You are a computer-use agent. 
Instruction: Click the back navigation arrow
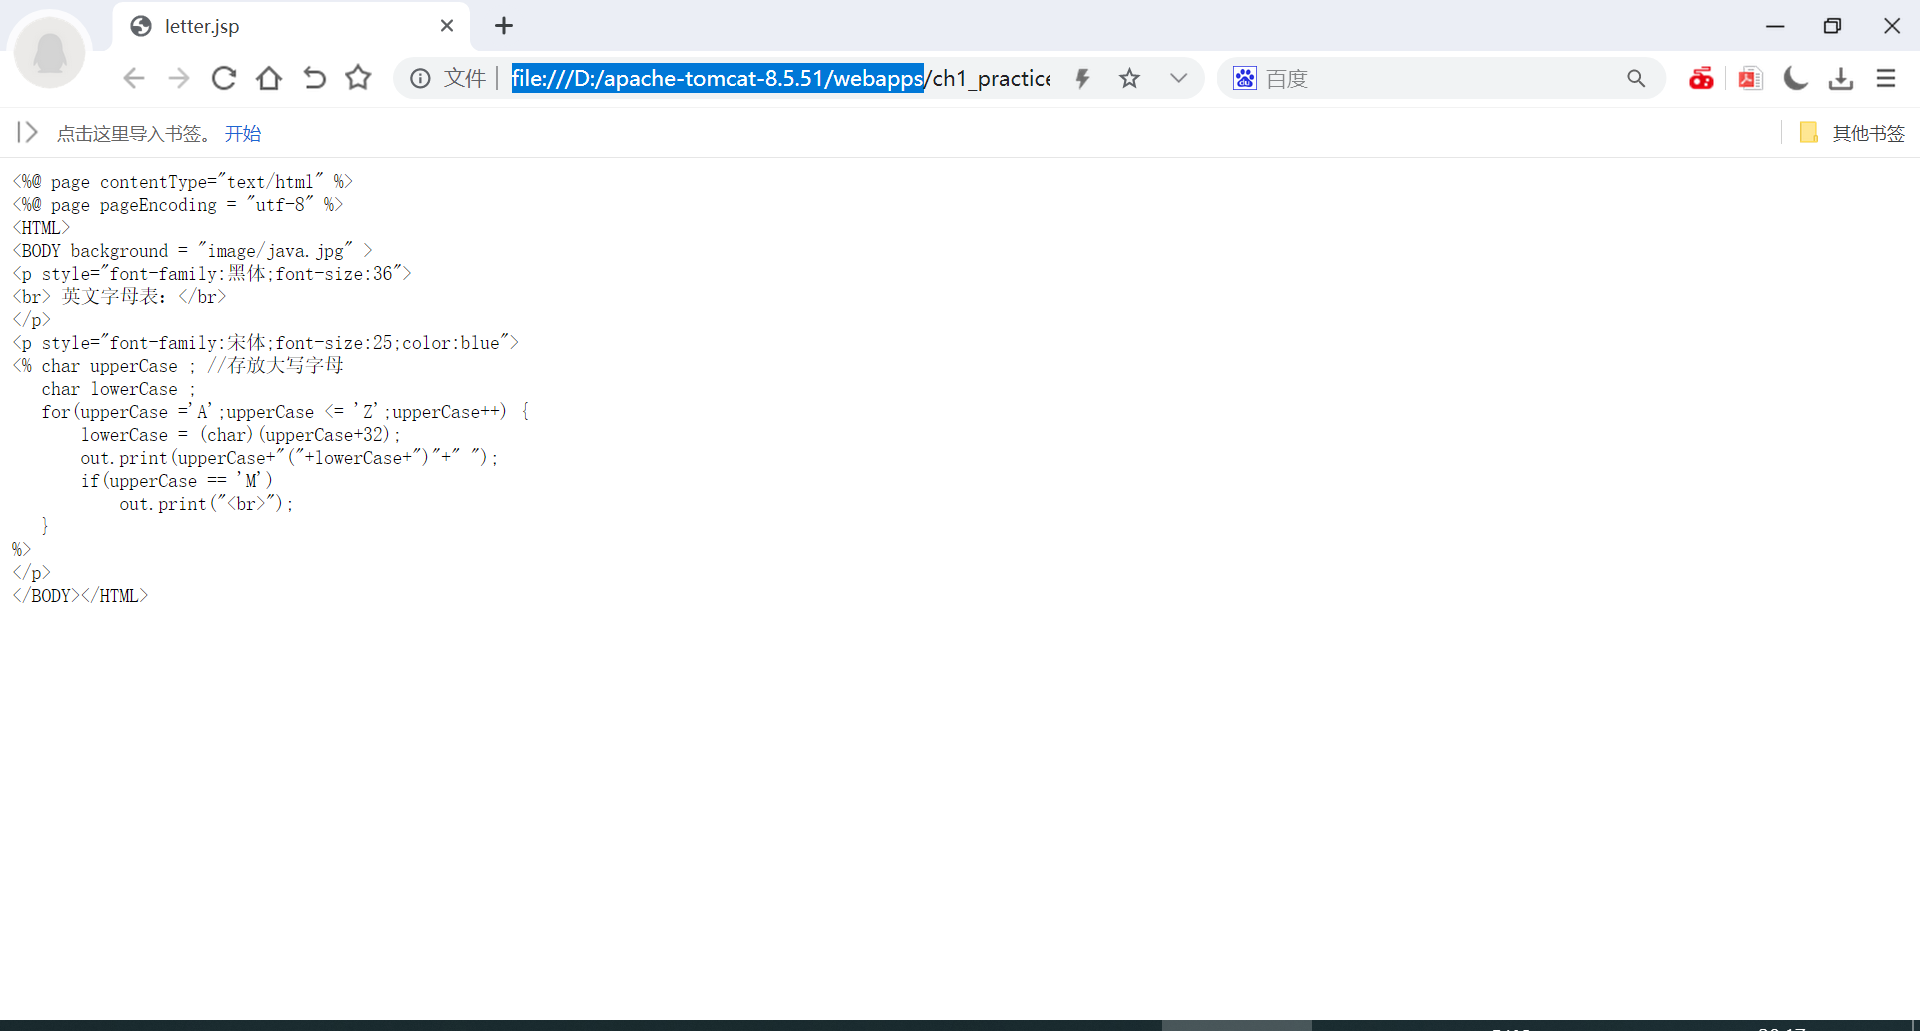point(134,78)
